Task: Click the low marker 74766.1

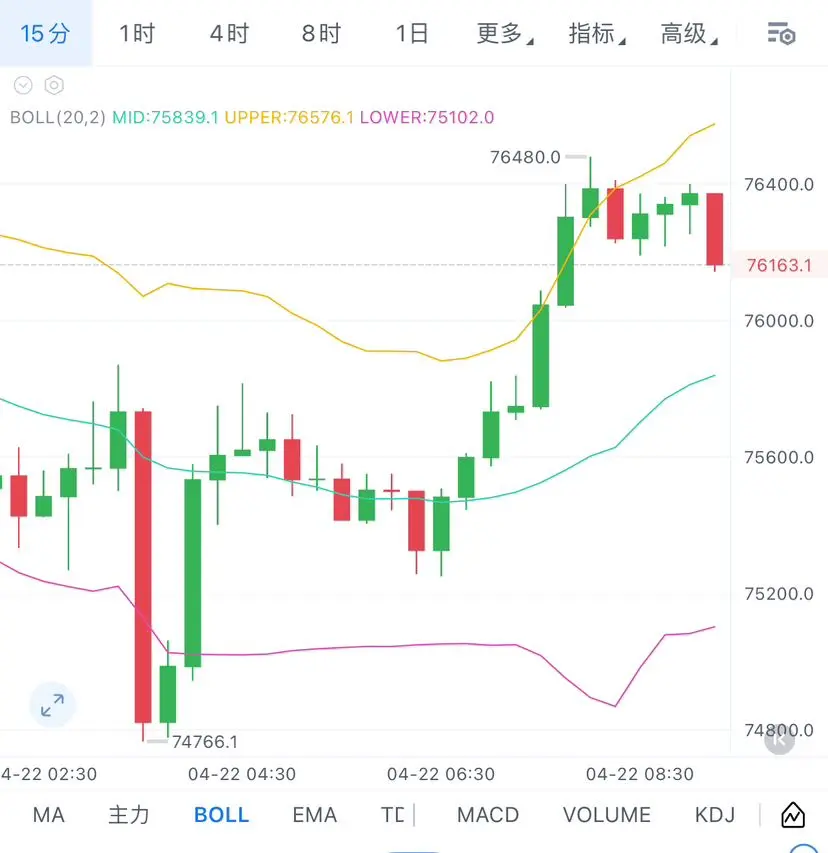Action: pyautogui.click(x=205, y=741)
